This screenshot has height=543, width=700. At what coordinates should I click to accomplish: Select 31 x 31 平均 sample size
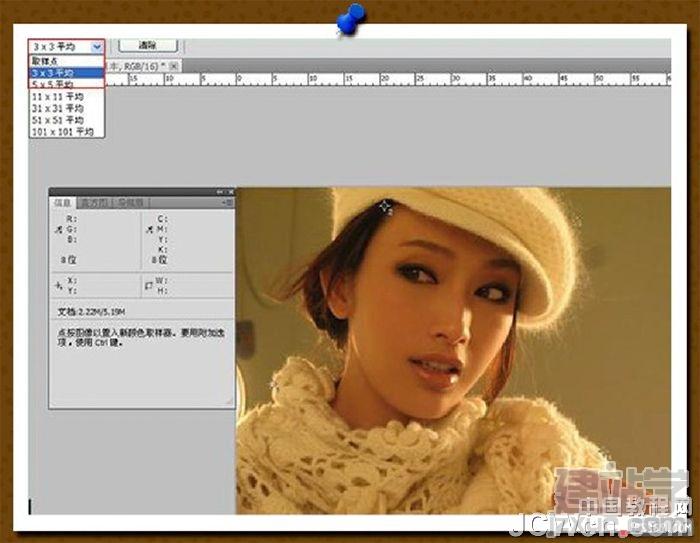pyautogui.click(x=67, y=108)
